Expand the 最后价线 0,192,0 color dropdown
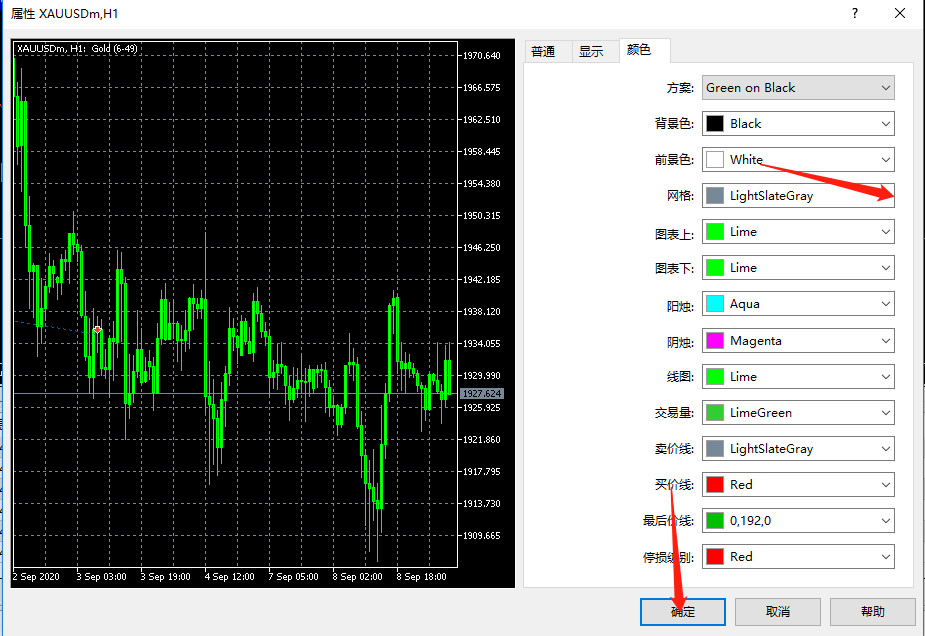925x636 pixels. pos(798,520)
